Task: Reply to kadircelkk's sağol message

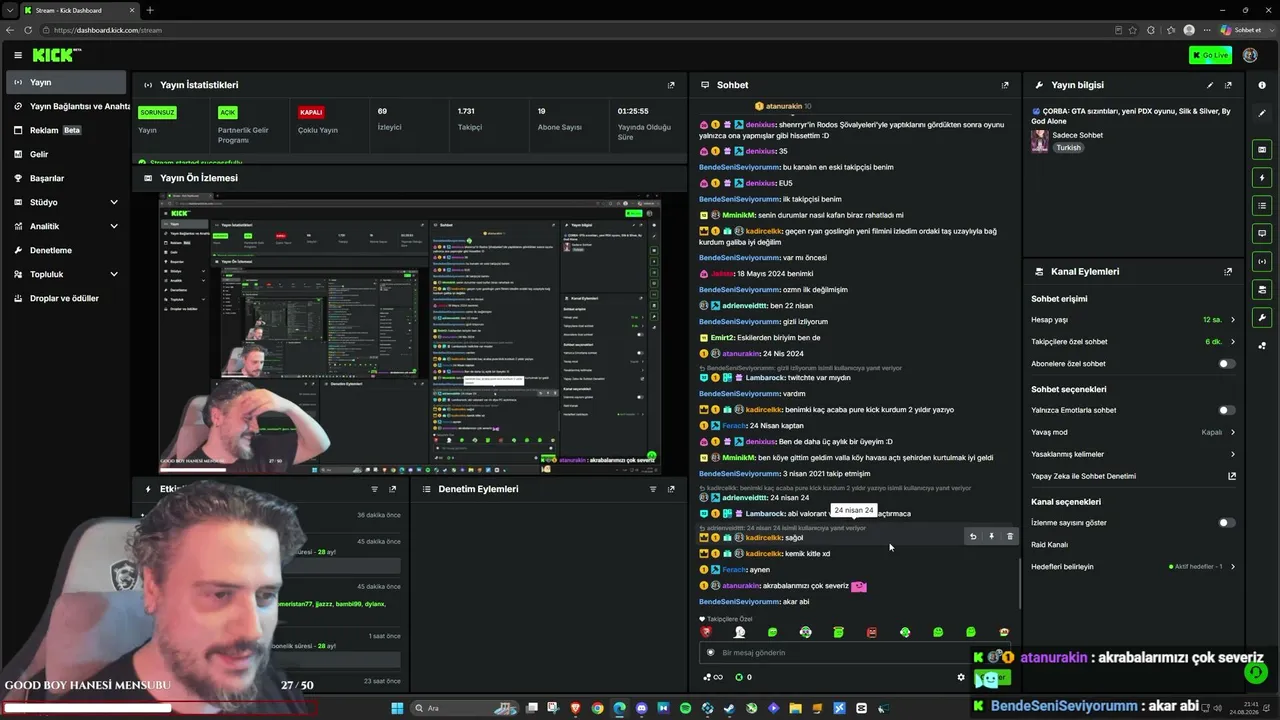Action: 973,537
